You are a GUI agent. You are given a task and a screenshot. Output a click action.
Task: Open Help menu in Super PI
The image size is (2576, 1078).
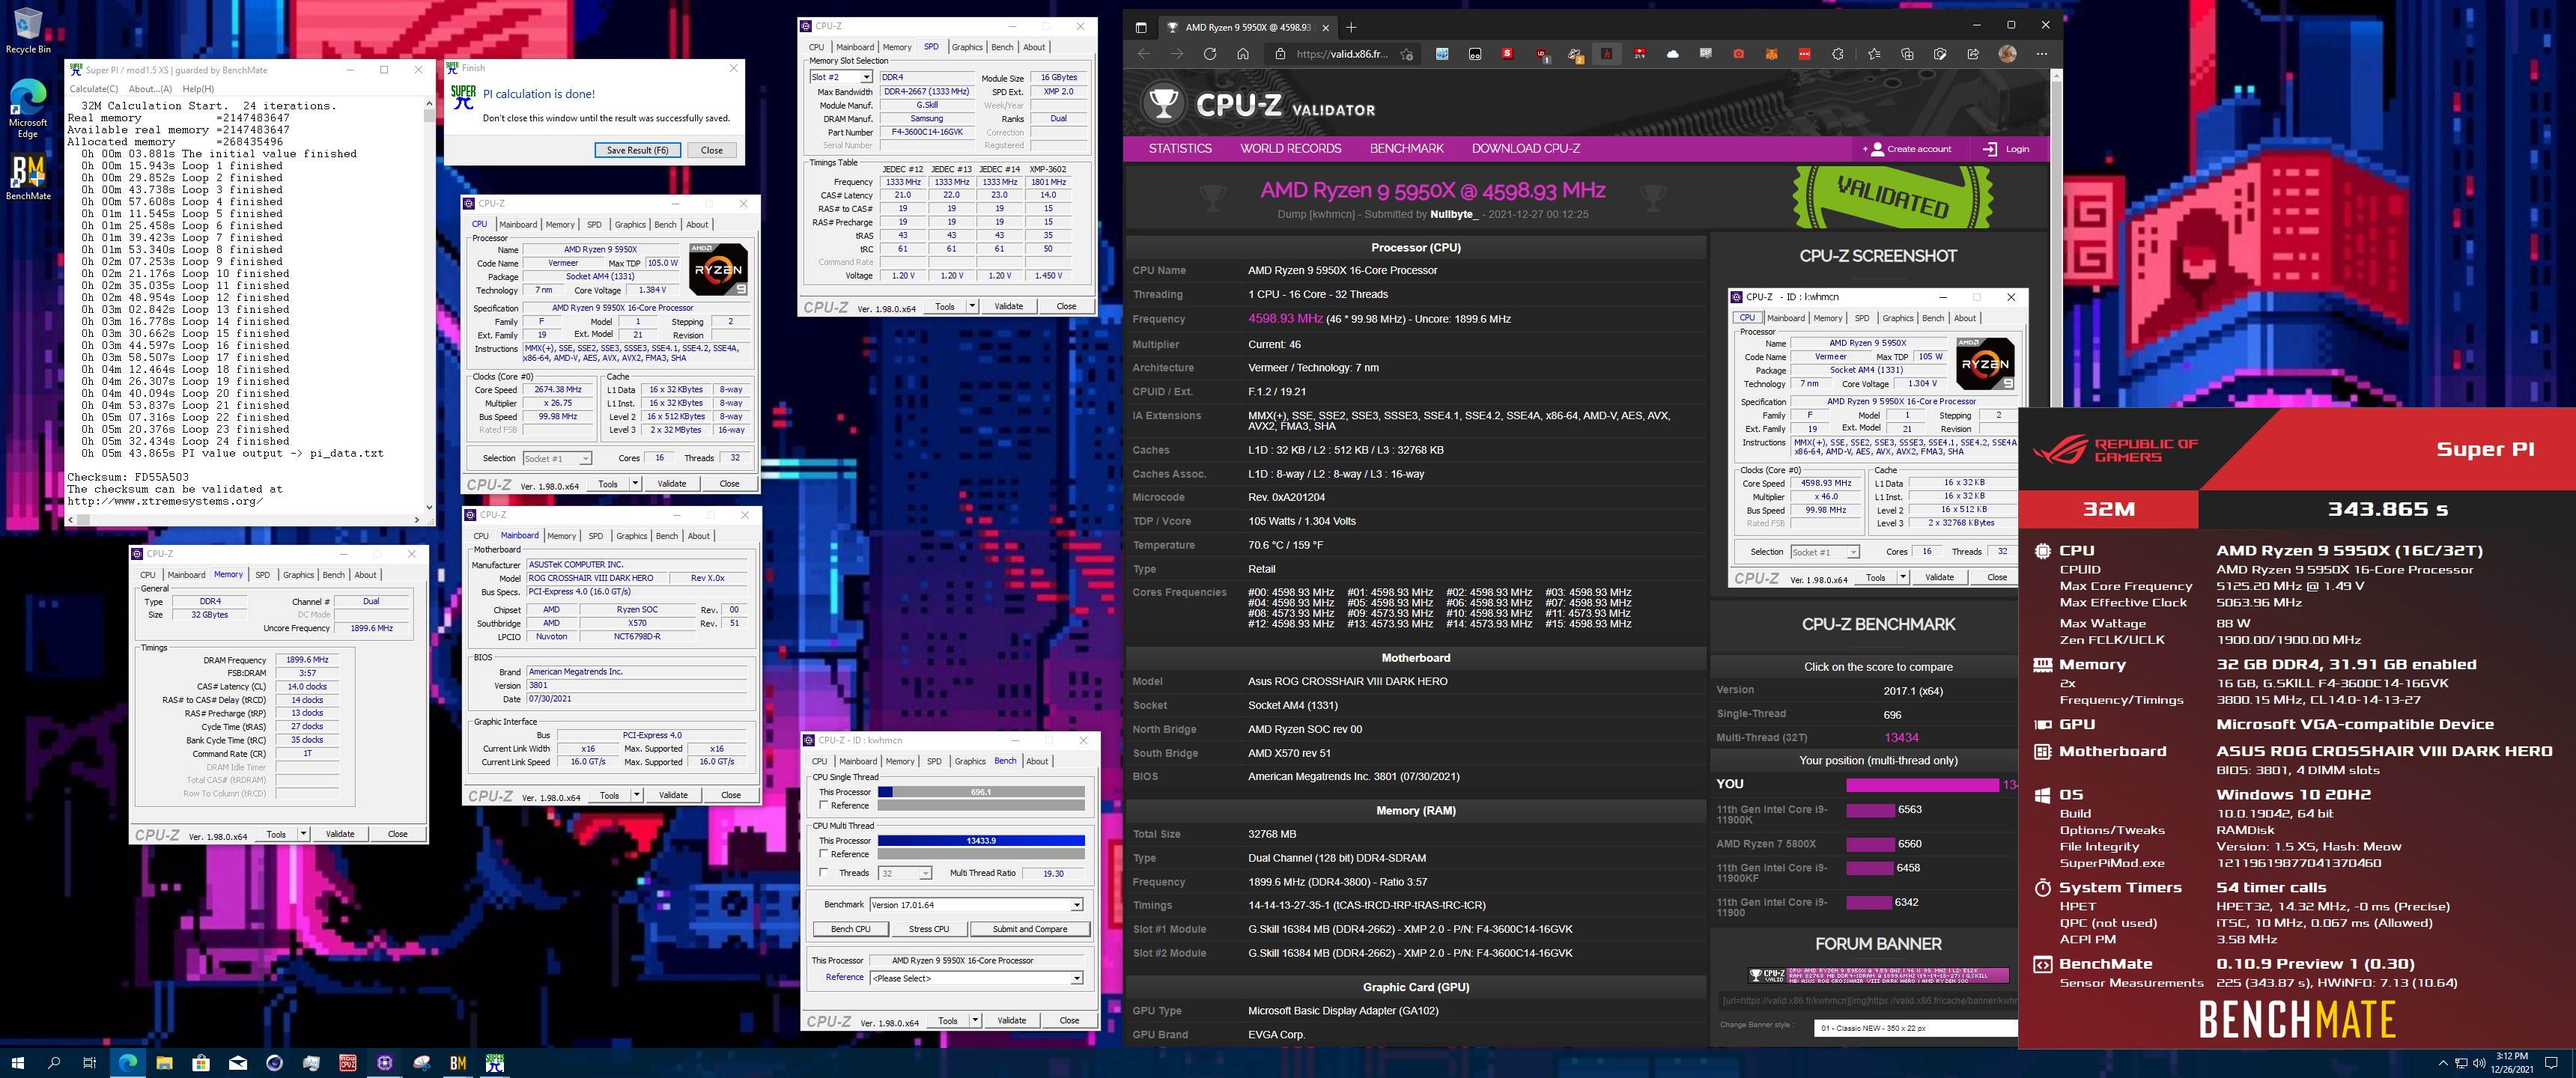coord(198,89)
